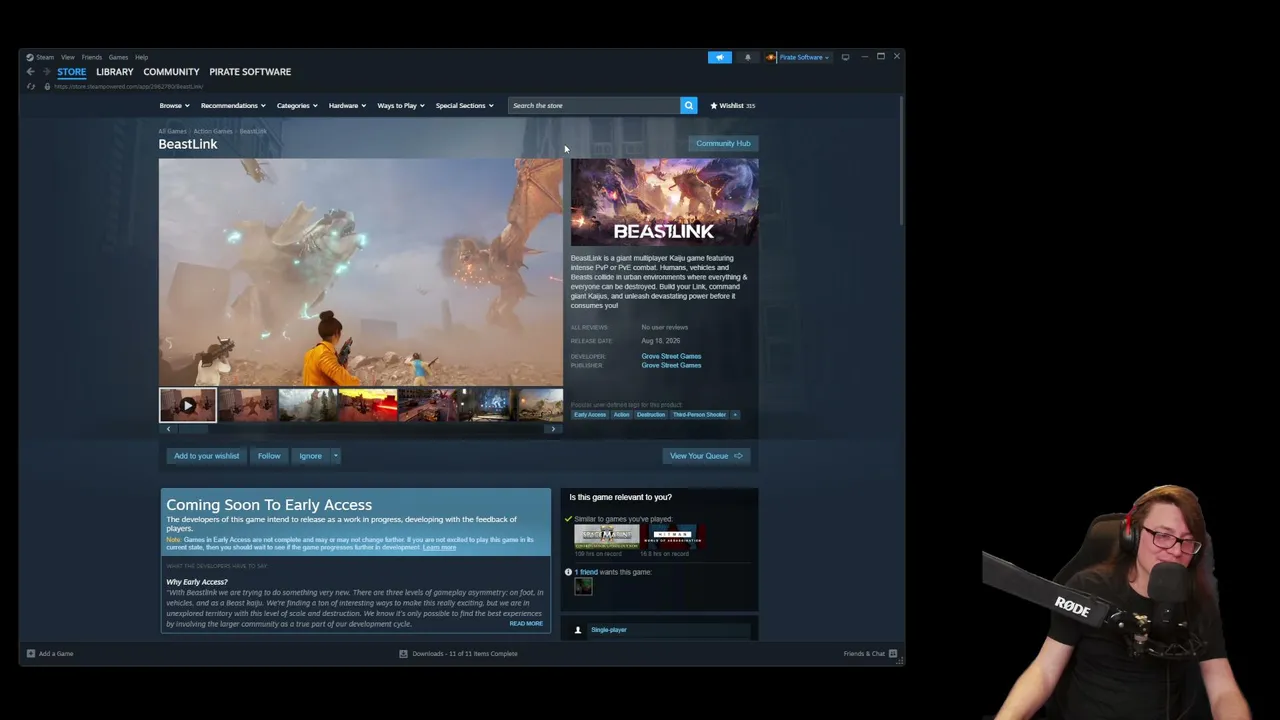Click the forward navigation arrow
This screenshot has height=720, width=1280.
[x=46, y=72]
